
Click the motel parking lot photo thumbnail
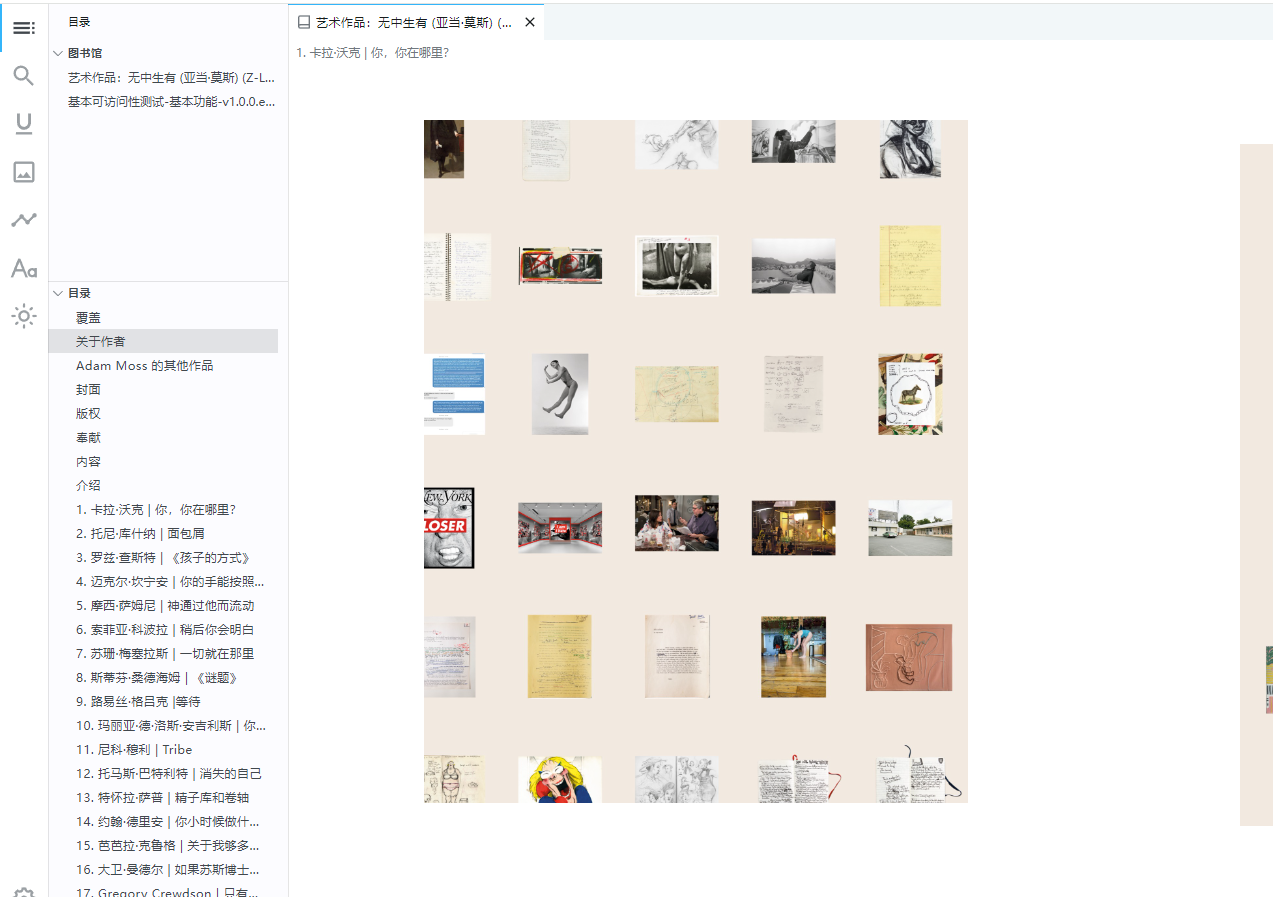pyautogui.click(x=910, y=528)
